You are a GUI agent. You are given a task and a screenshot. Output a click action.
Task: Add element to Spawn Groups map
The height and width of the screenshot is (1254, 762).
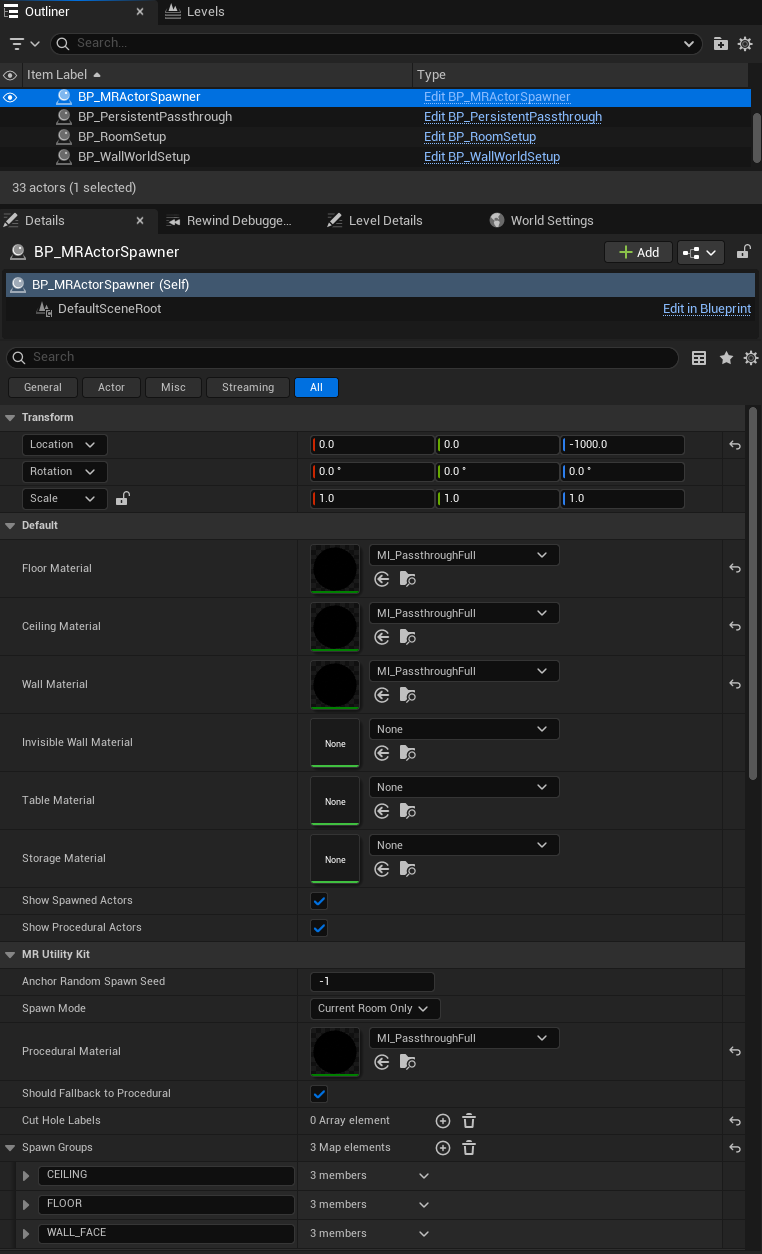point(443,1148)
